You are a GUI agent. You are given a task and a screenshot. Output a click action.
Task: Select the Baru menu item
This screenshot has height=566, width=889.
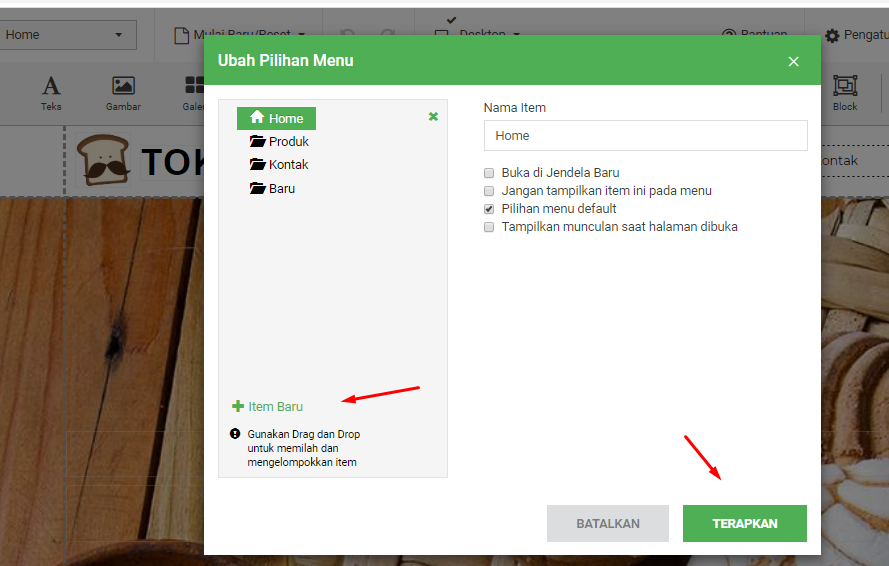tap(272, 188)
